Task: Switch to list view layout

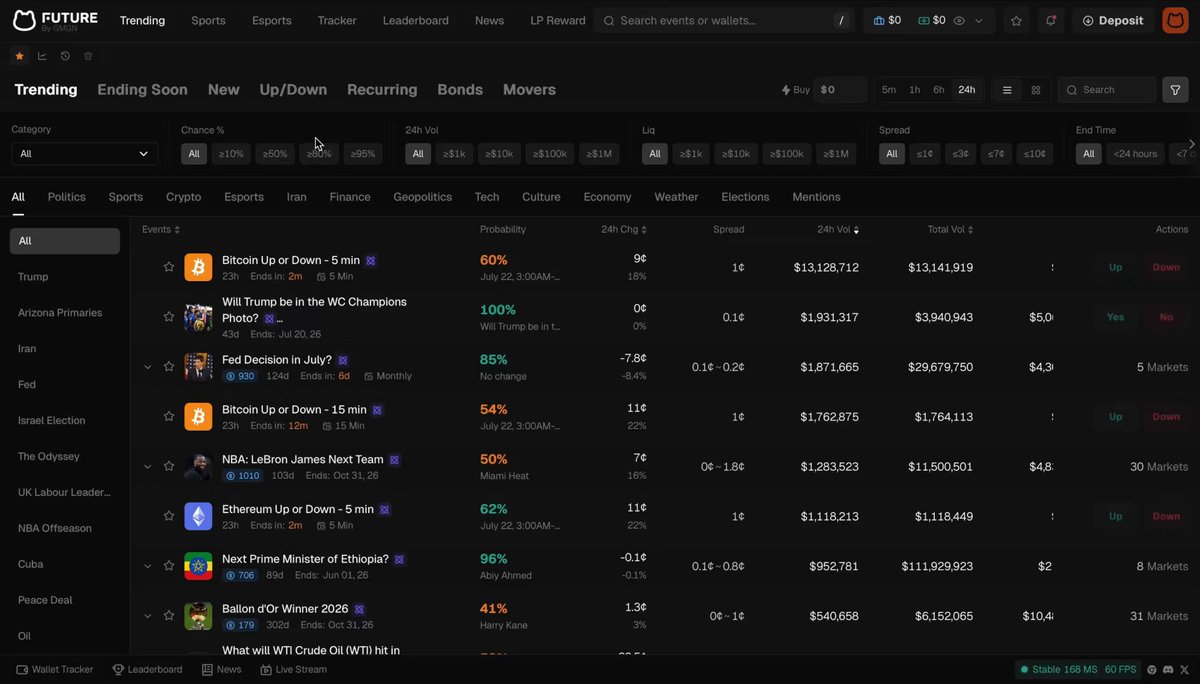Action: pyautogui.click(x=1007, y=90)
